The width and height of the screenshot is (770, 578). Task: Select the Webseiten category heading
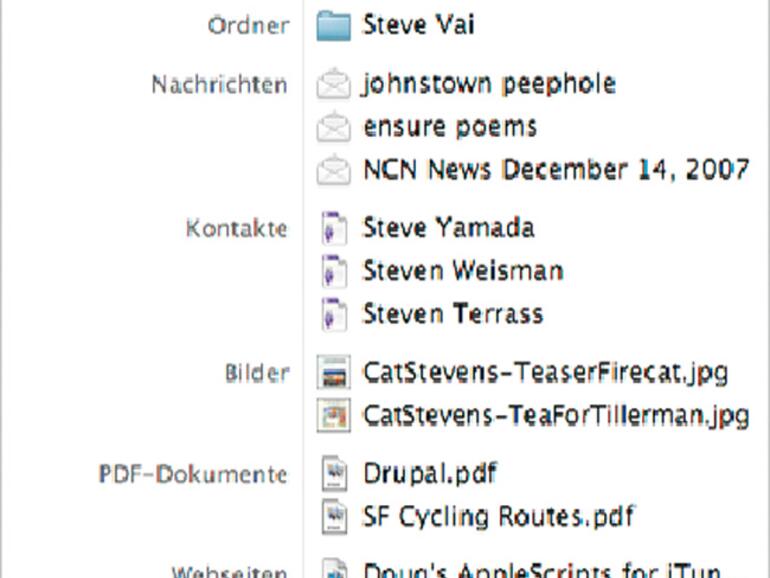(x=229, y=572)
